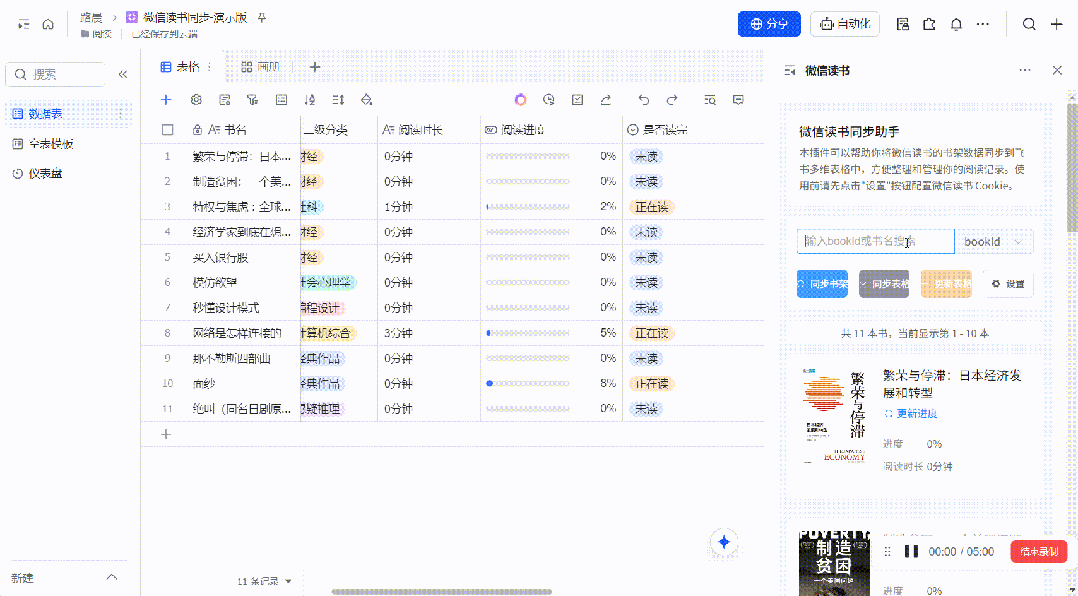Open the fill color bucket icon
The image size is (1078, 596).
366,100
